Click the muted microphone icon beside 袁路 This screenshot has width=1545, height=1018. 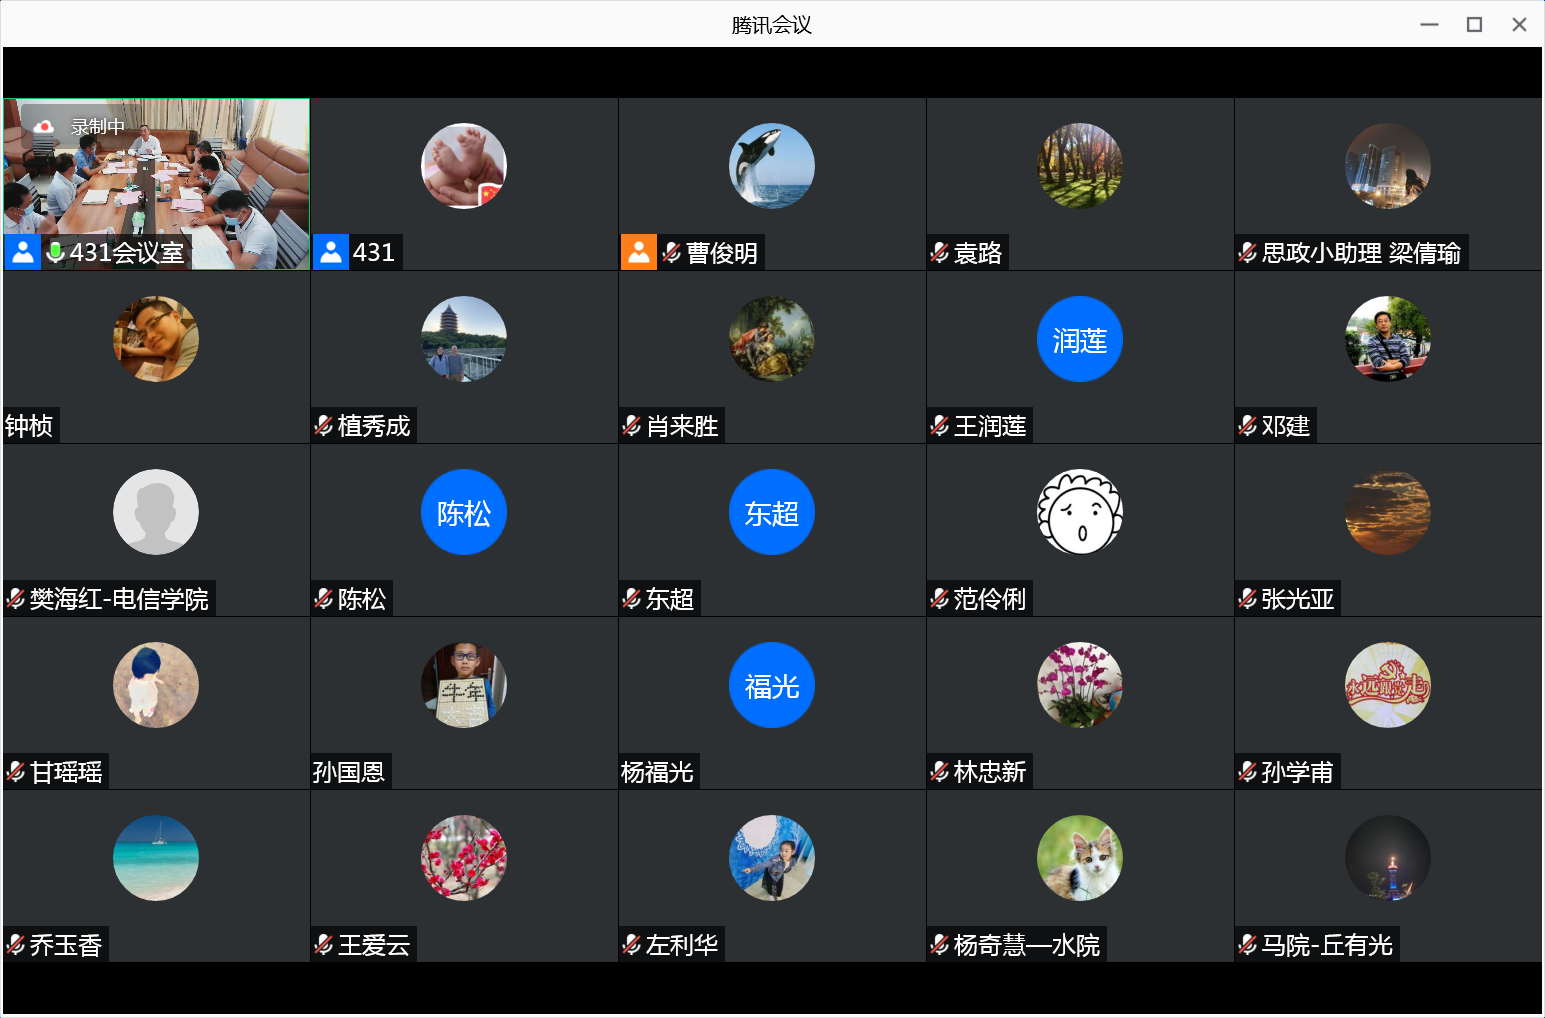940,253
